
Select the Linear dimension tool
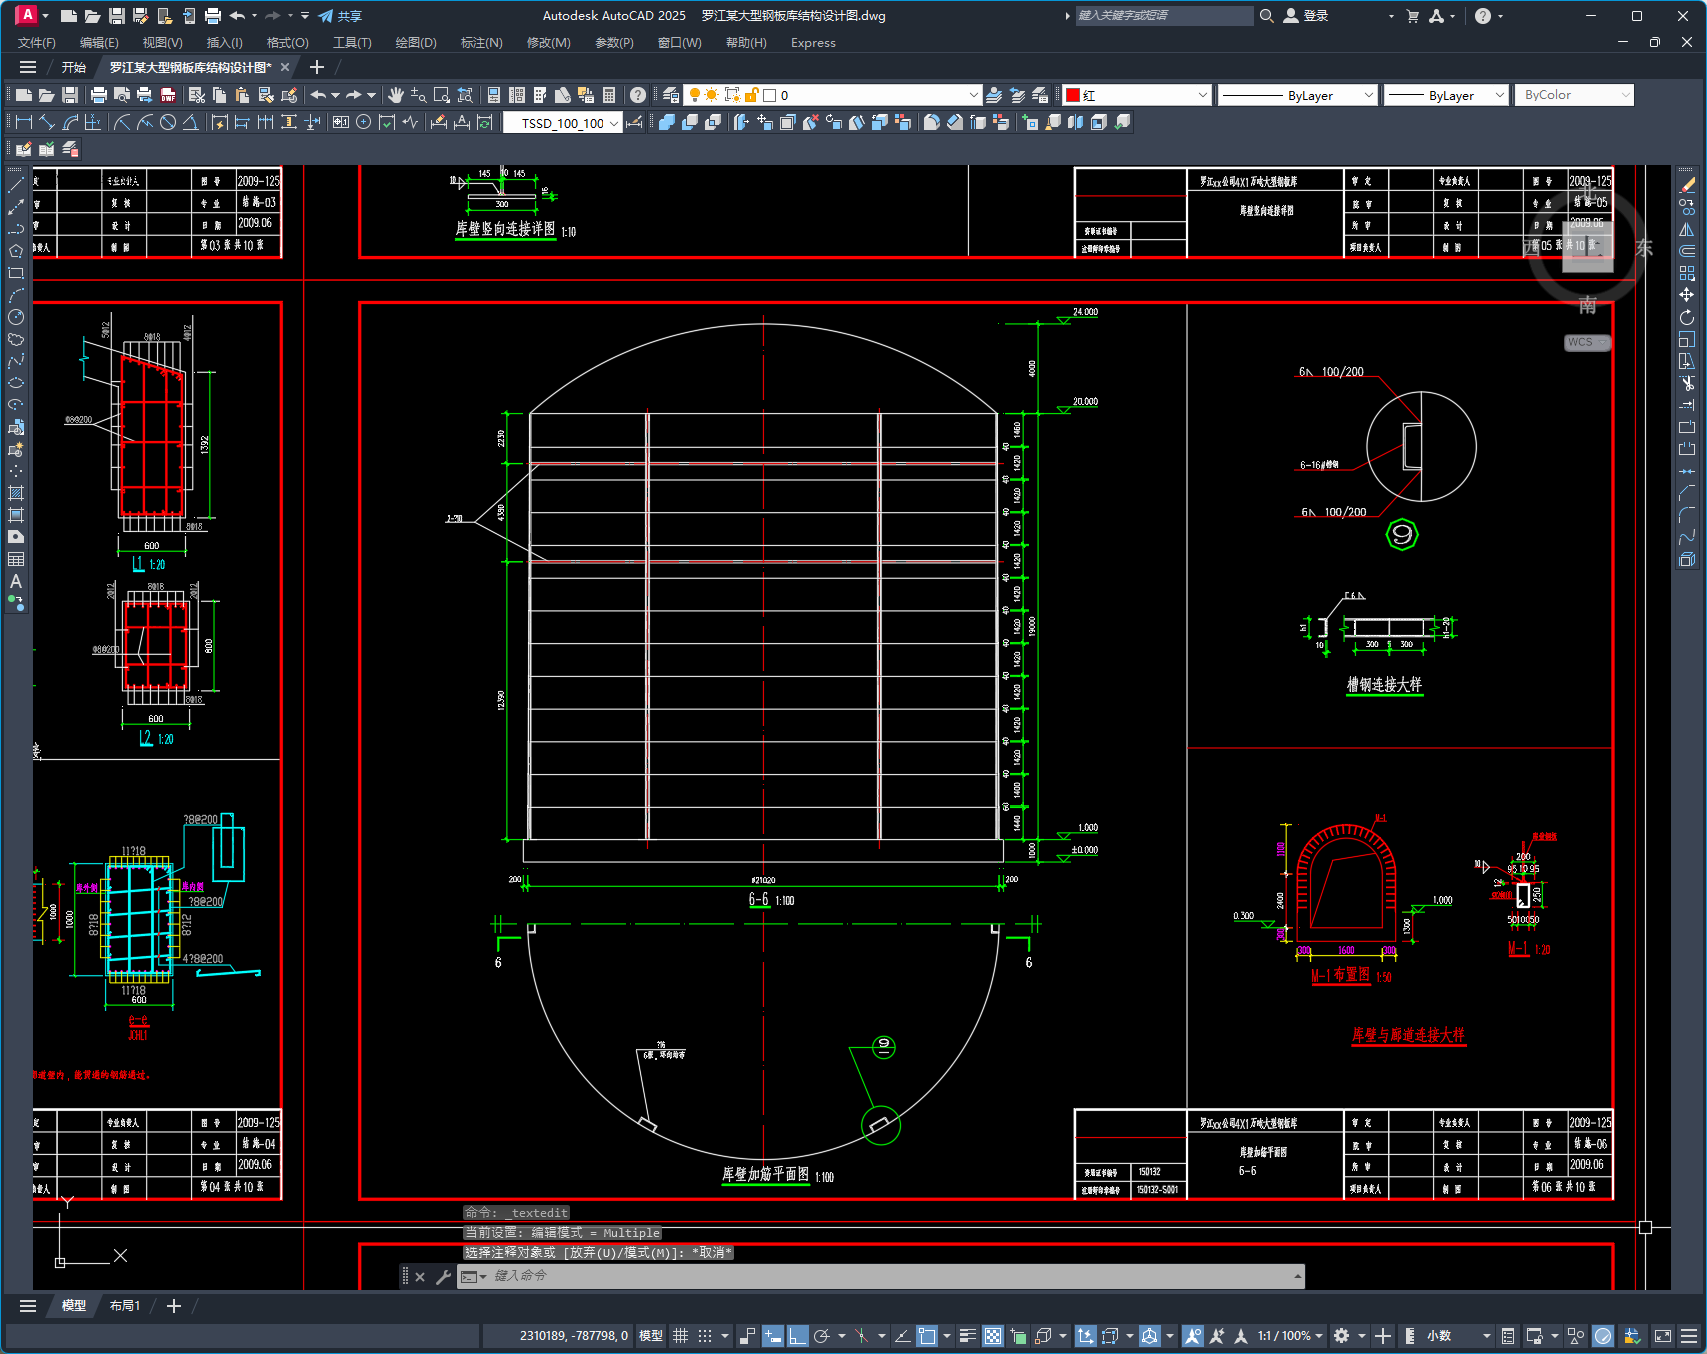[x=23, y=122]
